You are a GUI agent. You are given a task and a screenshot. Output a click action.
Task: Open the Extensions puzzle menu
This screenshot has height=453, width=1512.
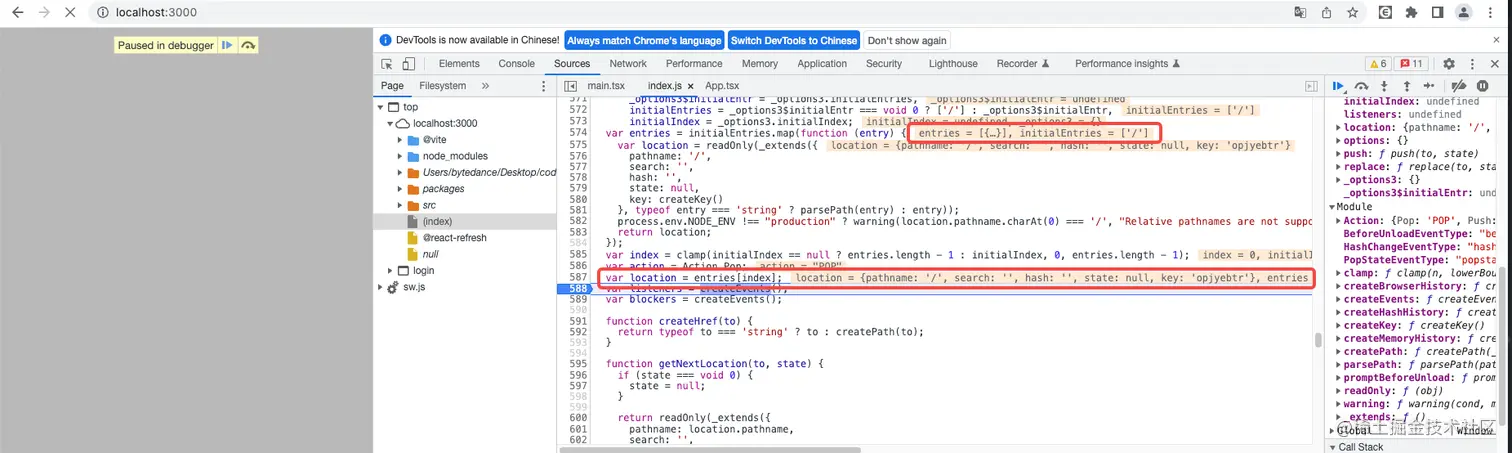(x=1411, y=13)
